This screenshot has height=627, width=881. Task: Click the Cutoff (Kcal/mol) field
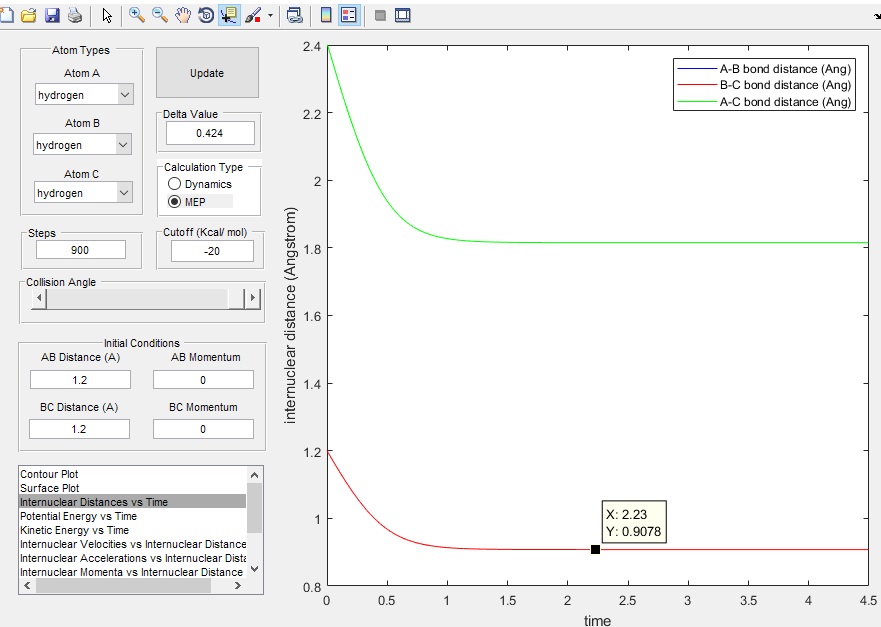tap(212, 251)
